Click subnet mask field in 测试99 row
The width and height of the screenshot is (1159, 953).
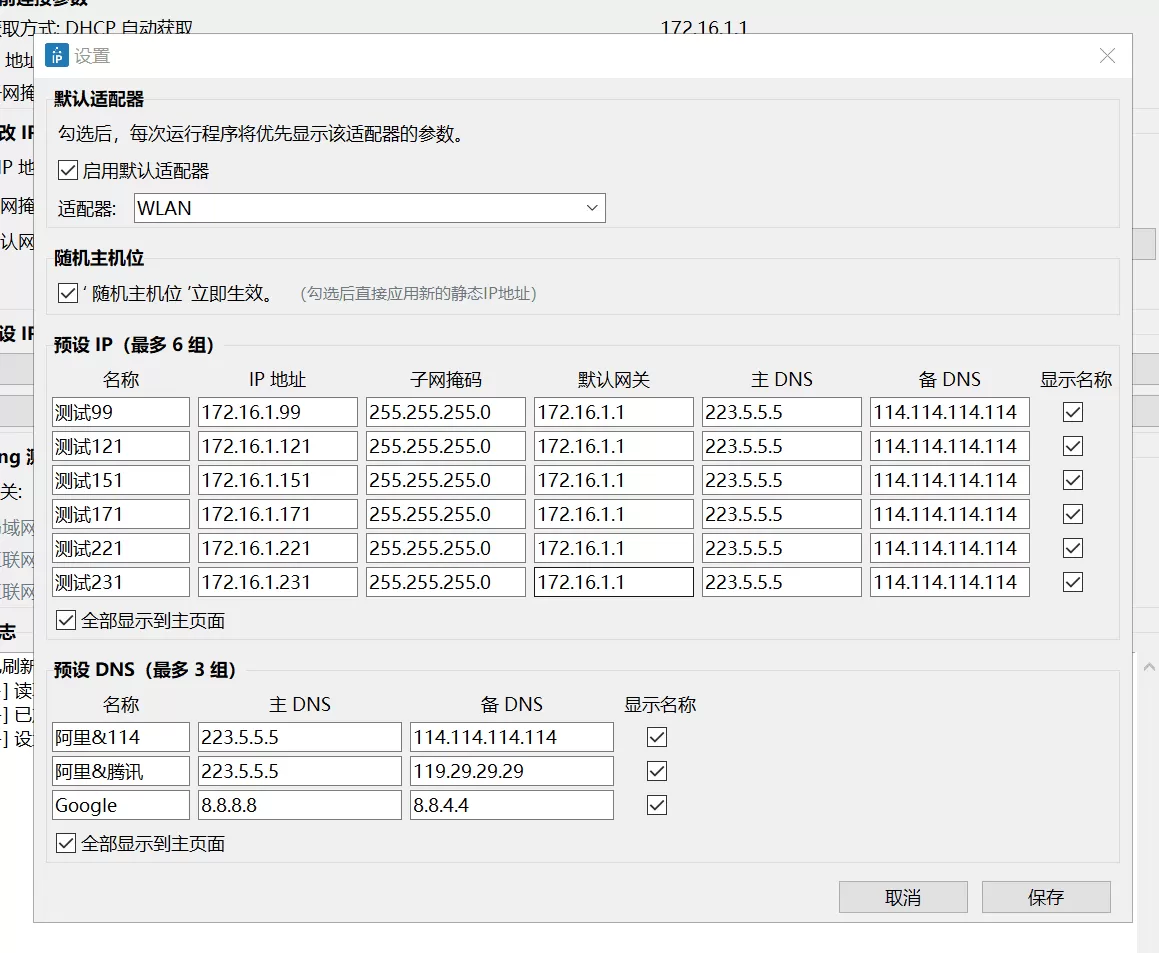point(446,412)
